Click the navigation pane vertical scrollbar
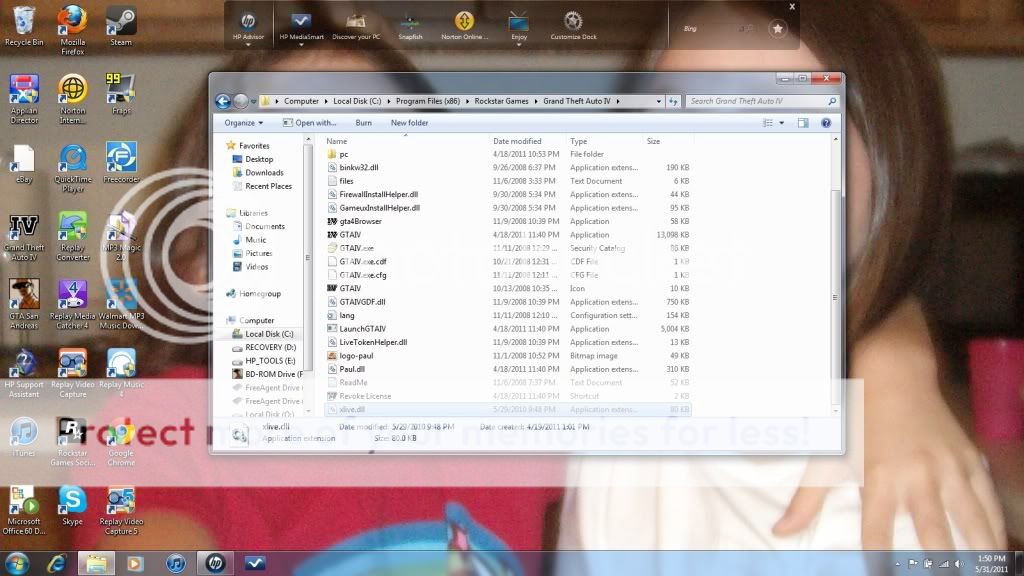The height and width of the screenshot is (576, 1024). pyautogui.click(x=308, y=258)
